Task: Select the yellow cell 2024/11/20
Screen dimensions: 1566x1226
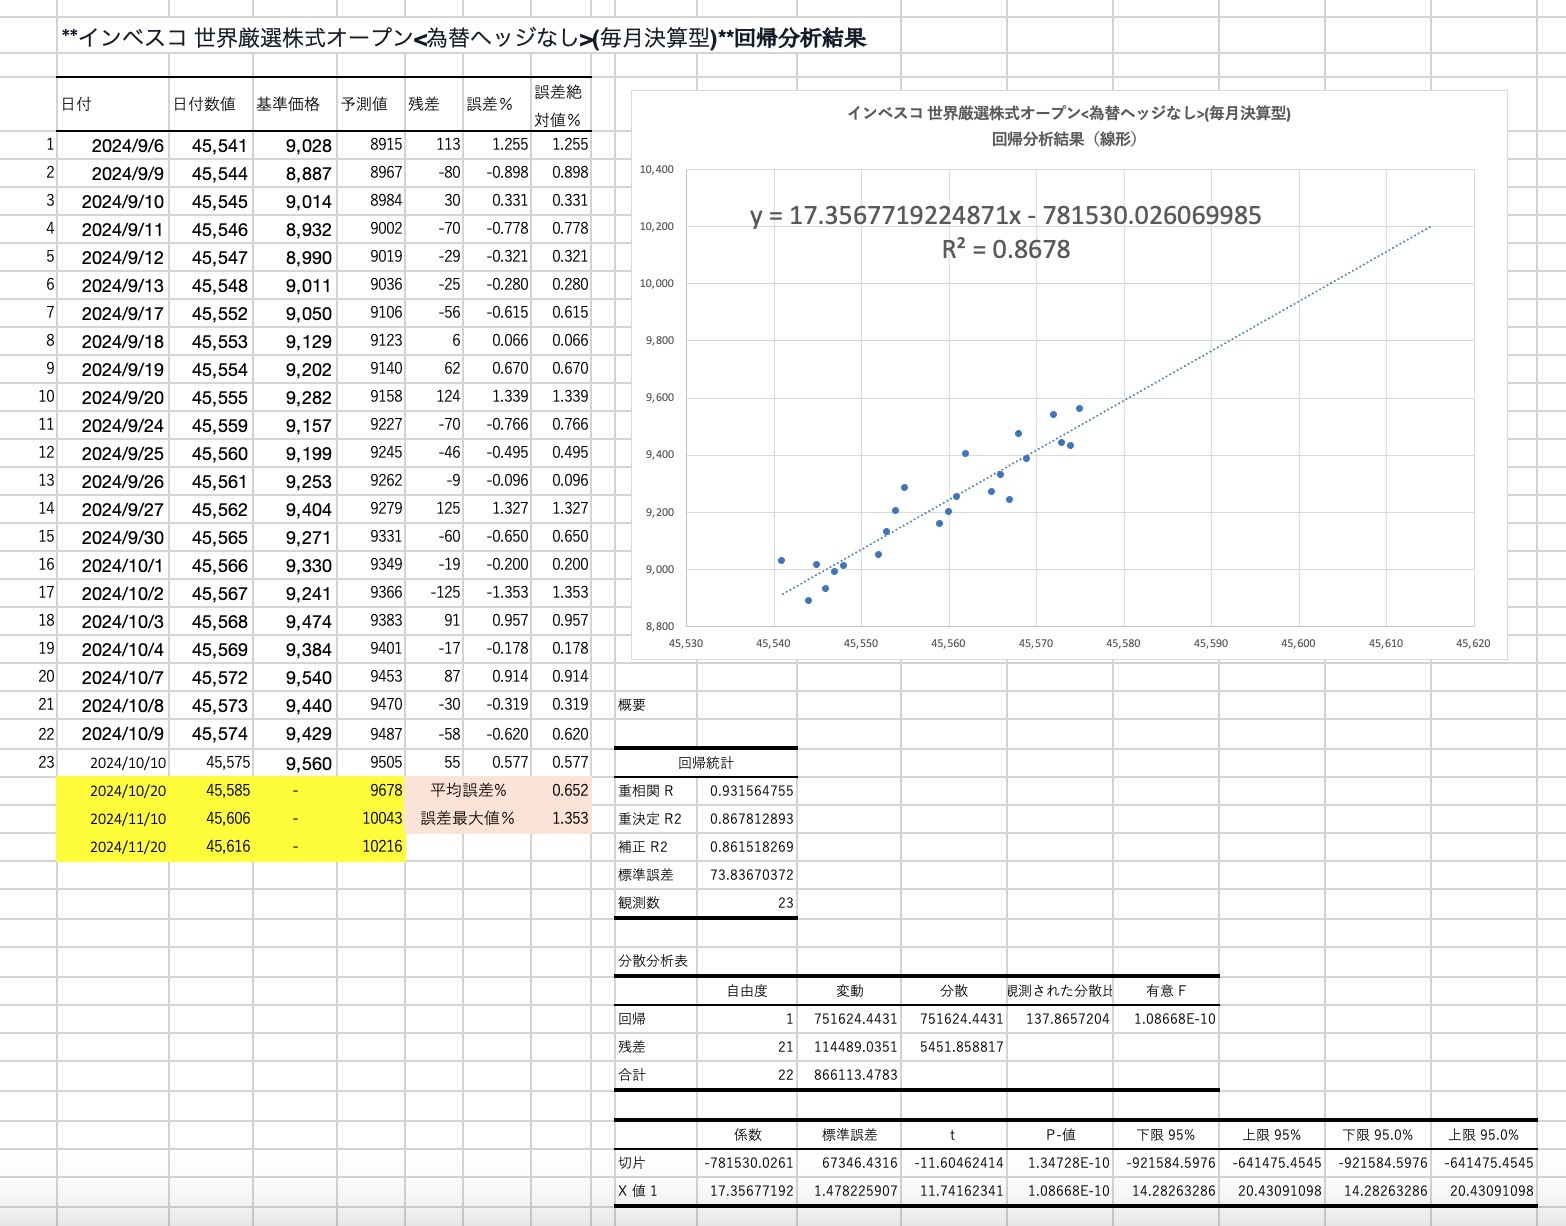Action: click(x=128, y=846)
